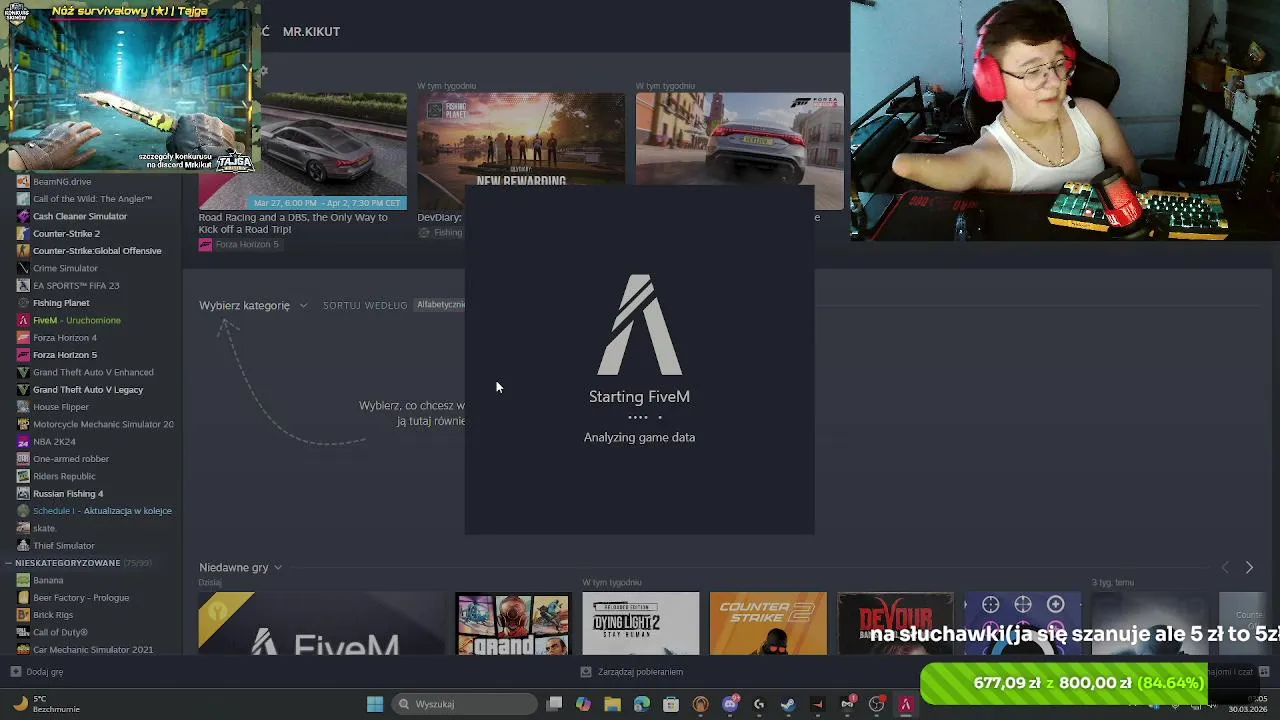Open Microsoft Store from the taskbar
The width and height of the screenshot is (1280, 720).
pos(671,704)
